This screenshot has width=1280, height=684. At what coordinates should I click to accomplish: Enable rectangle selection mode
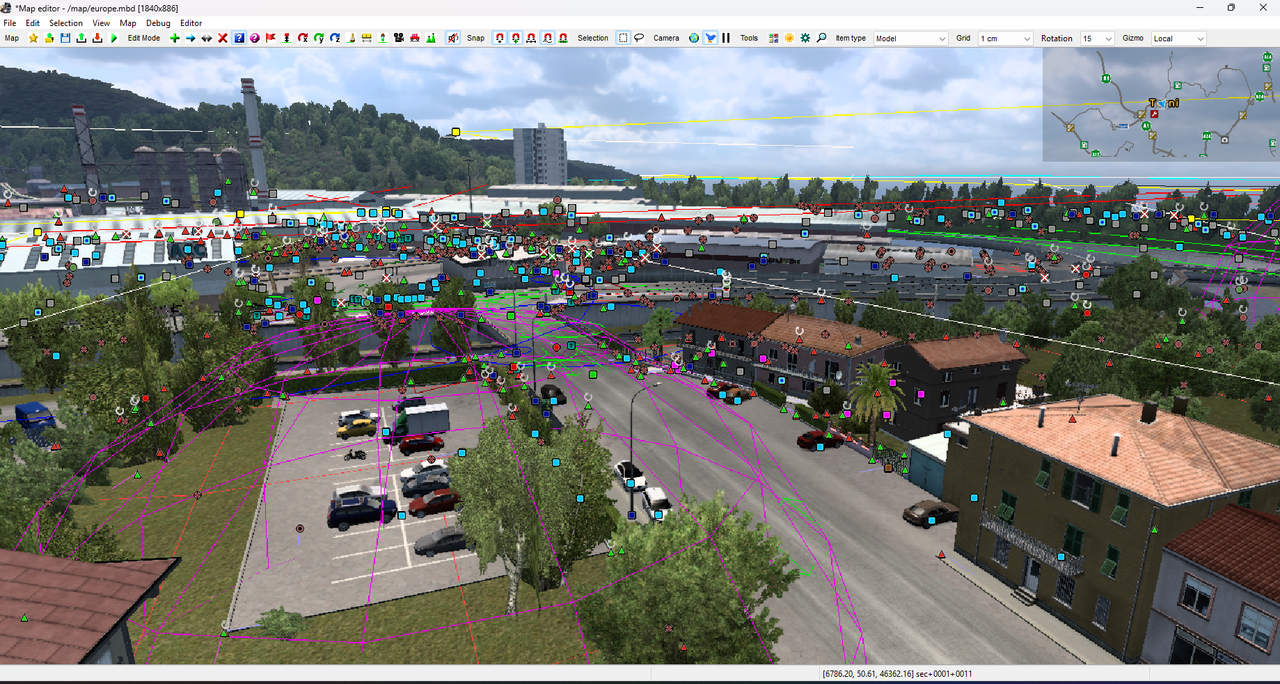point(623,38)
